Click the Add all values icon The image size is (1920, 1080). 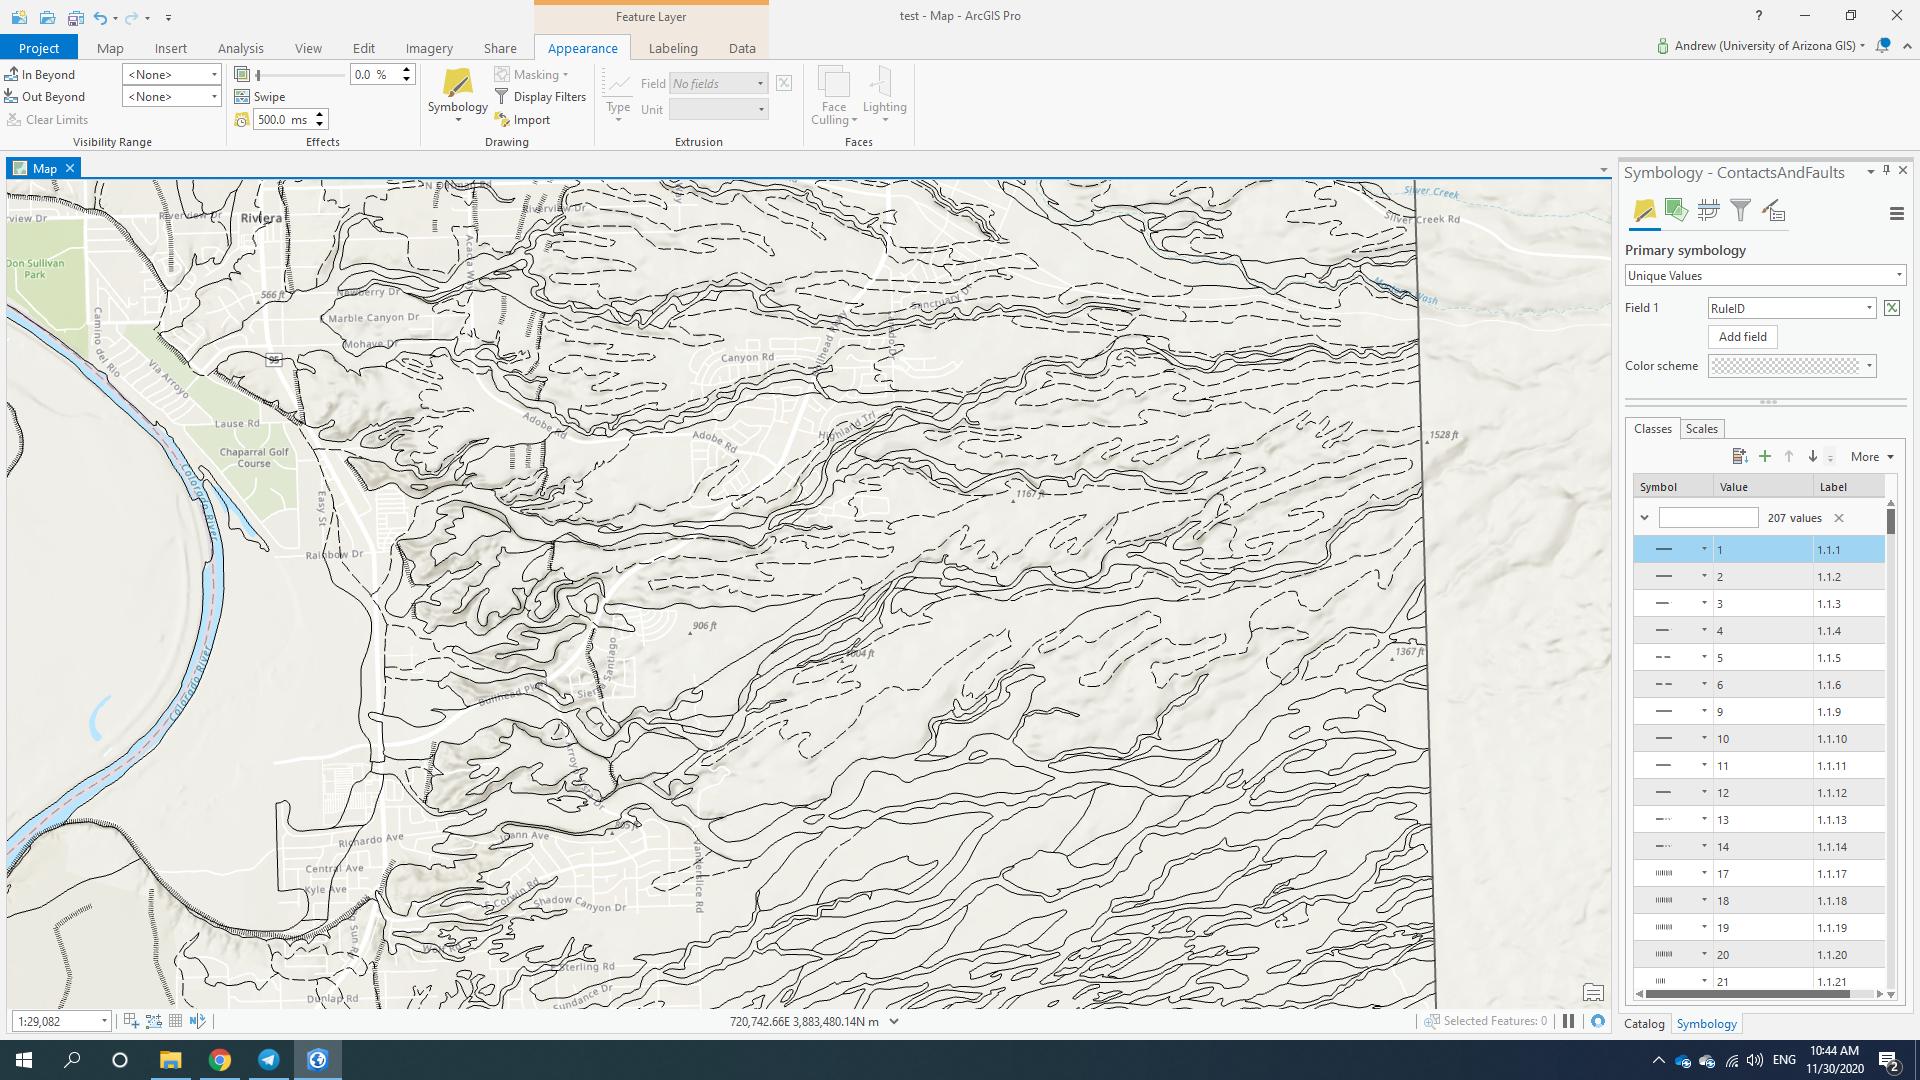[x=1740, y=457]
